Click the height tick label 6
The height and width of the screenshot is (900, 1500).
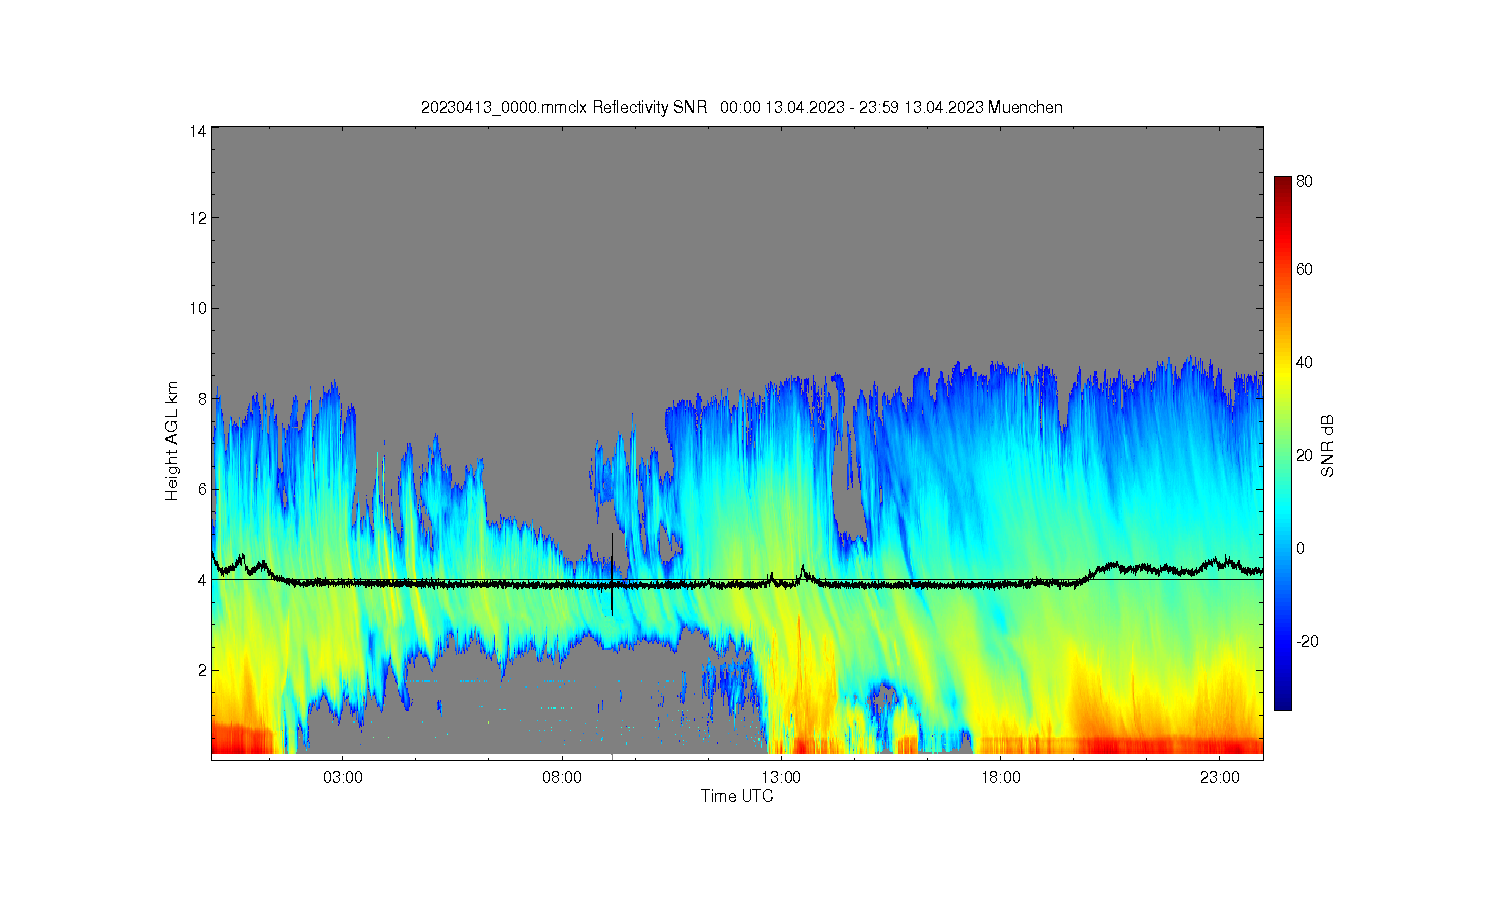(202, 489)
